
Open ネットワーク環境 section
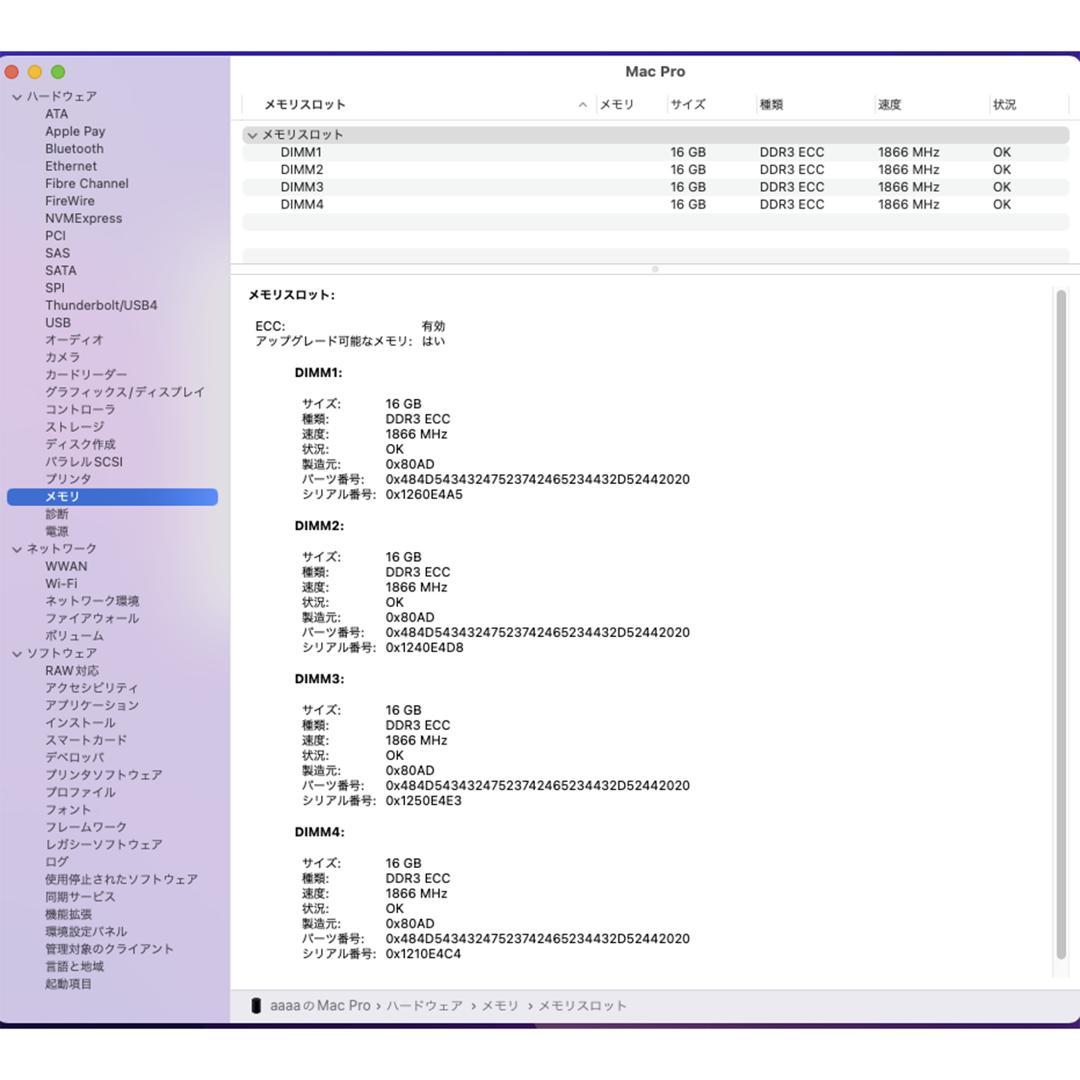point(92,601)
